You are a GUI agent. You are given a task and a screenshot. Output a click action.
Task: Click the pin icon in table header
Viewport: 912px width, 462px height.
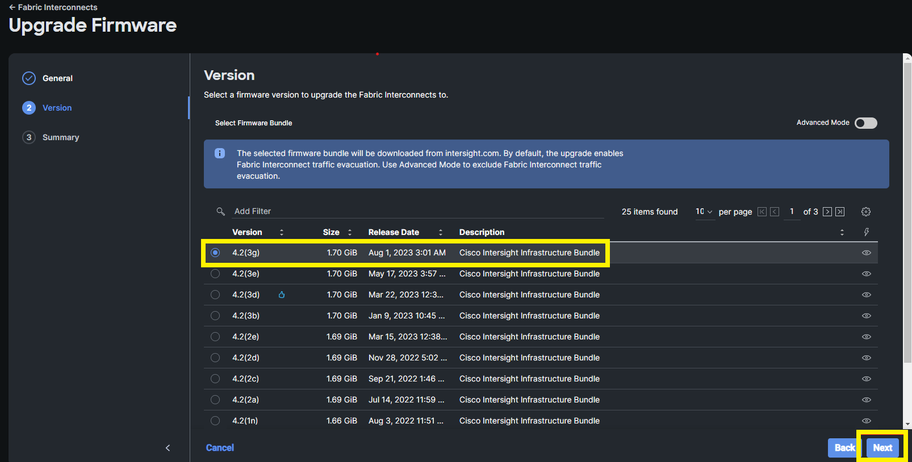pyautogui.click(x=866, y=232)
